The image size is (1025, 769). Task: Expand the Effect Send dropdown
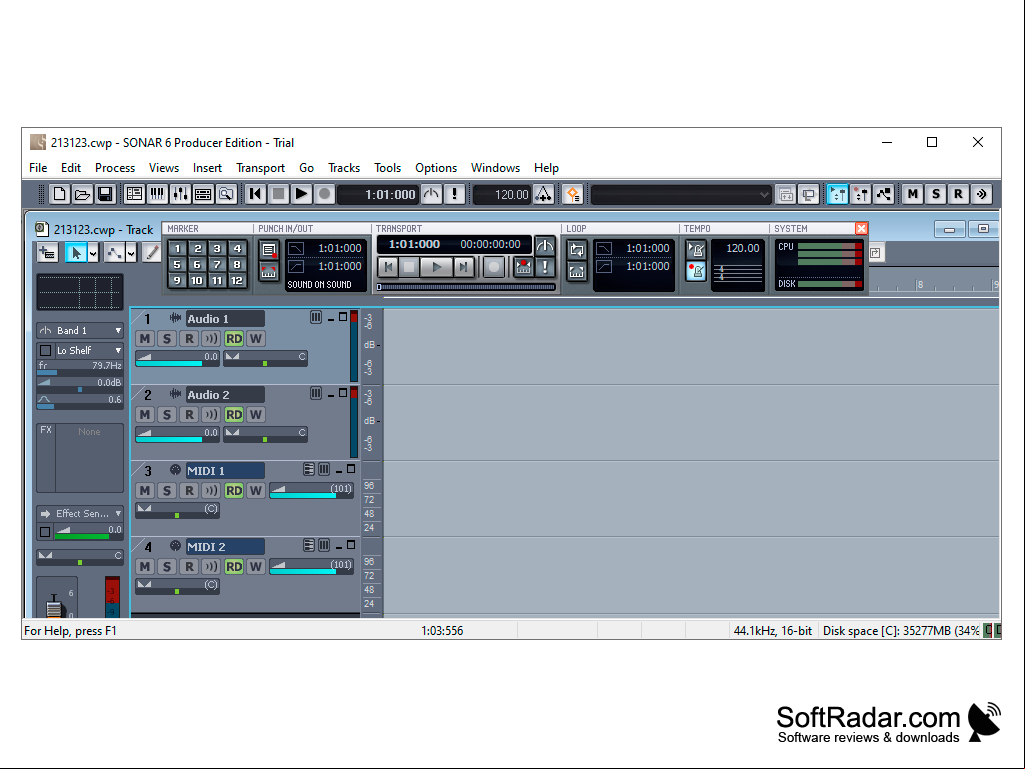tap(118, 514)
